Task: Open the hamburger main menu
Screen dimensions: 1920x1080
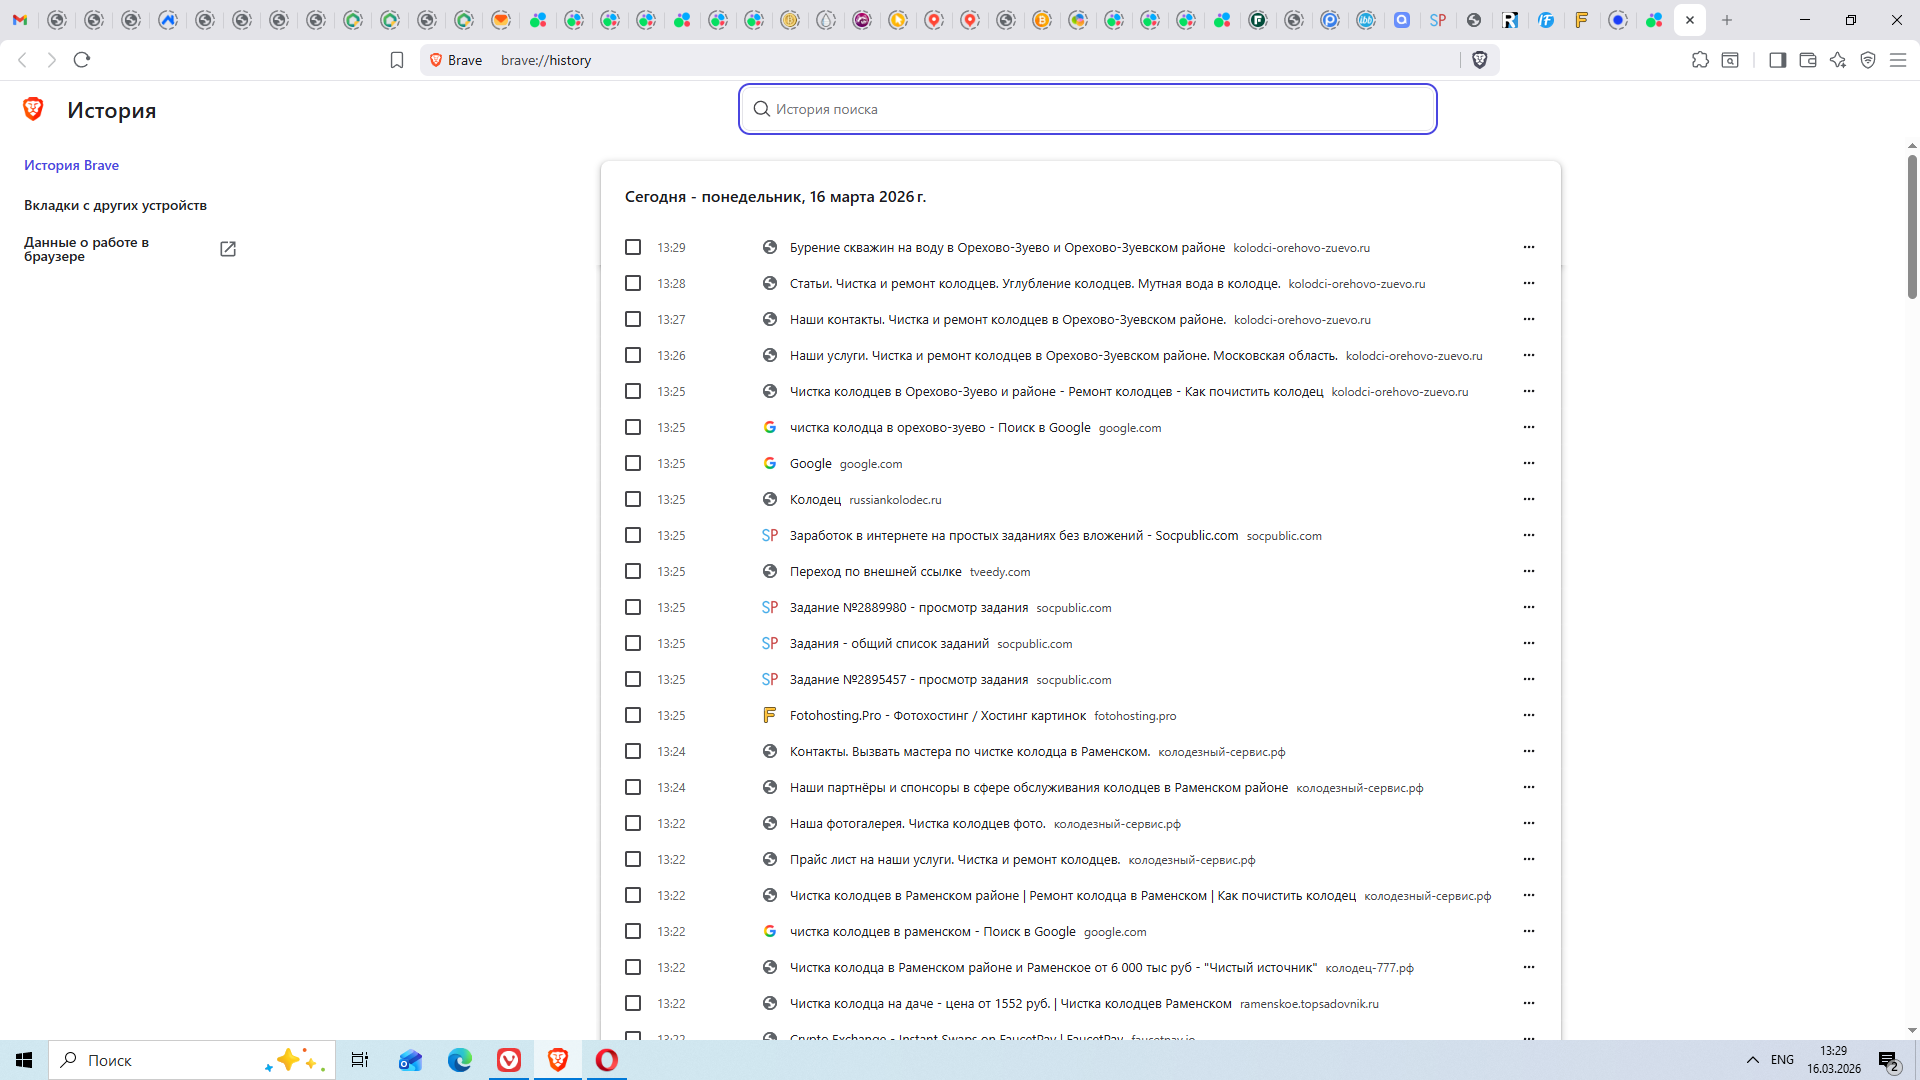Action: point(1898,60)
